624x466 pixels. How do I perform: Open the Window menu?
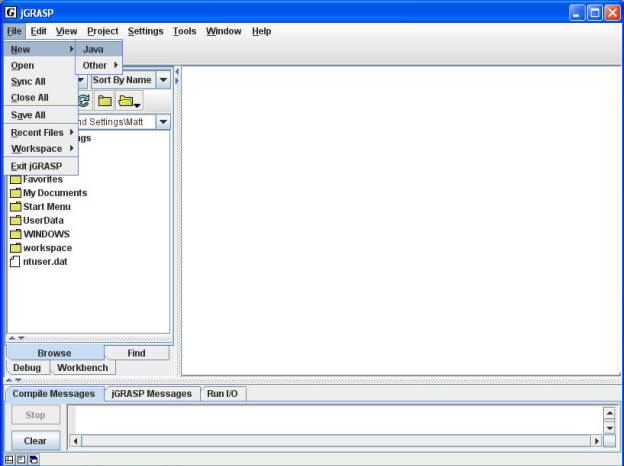[x=224, y=31]
